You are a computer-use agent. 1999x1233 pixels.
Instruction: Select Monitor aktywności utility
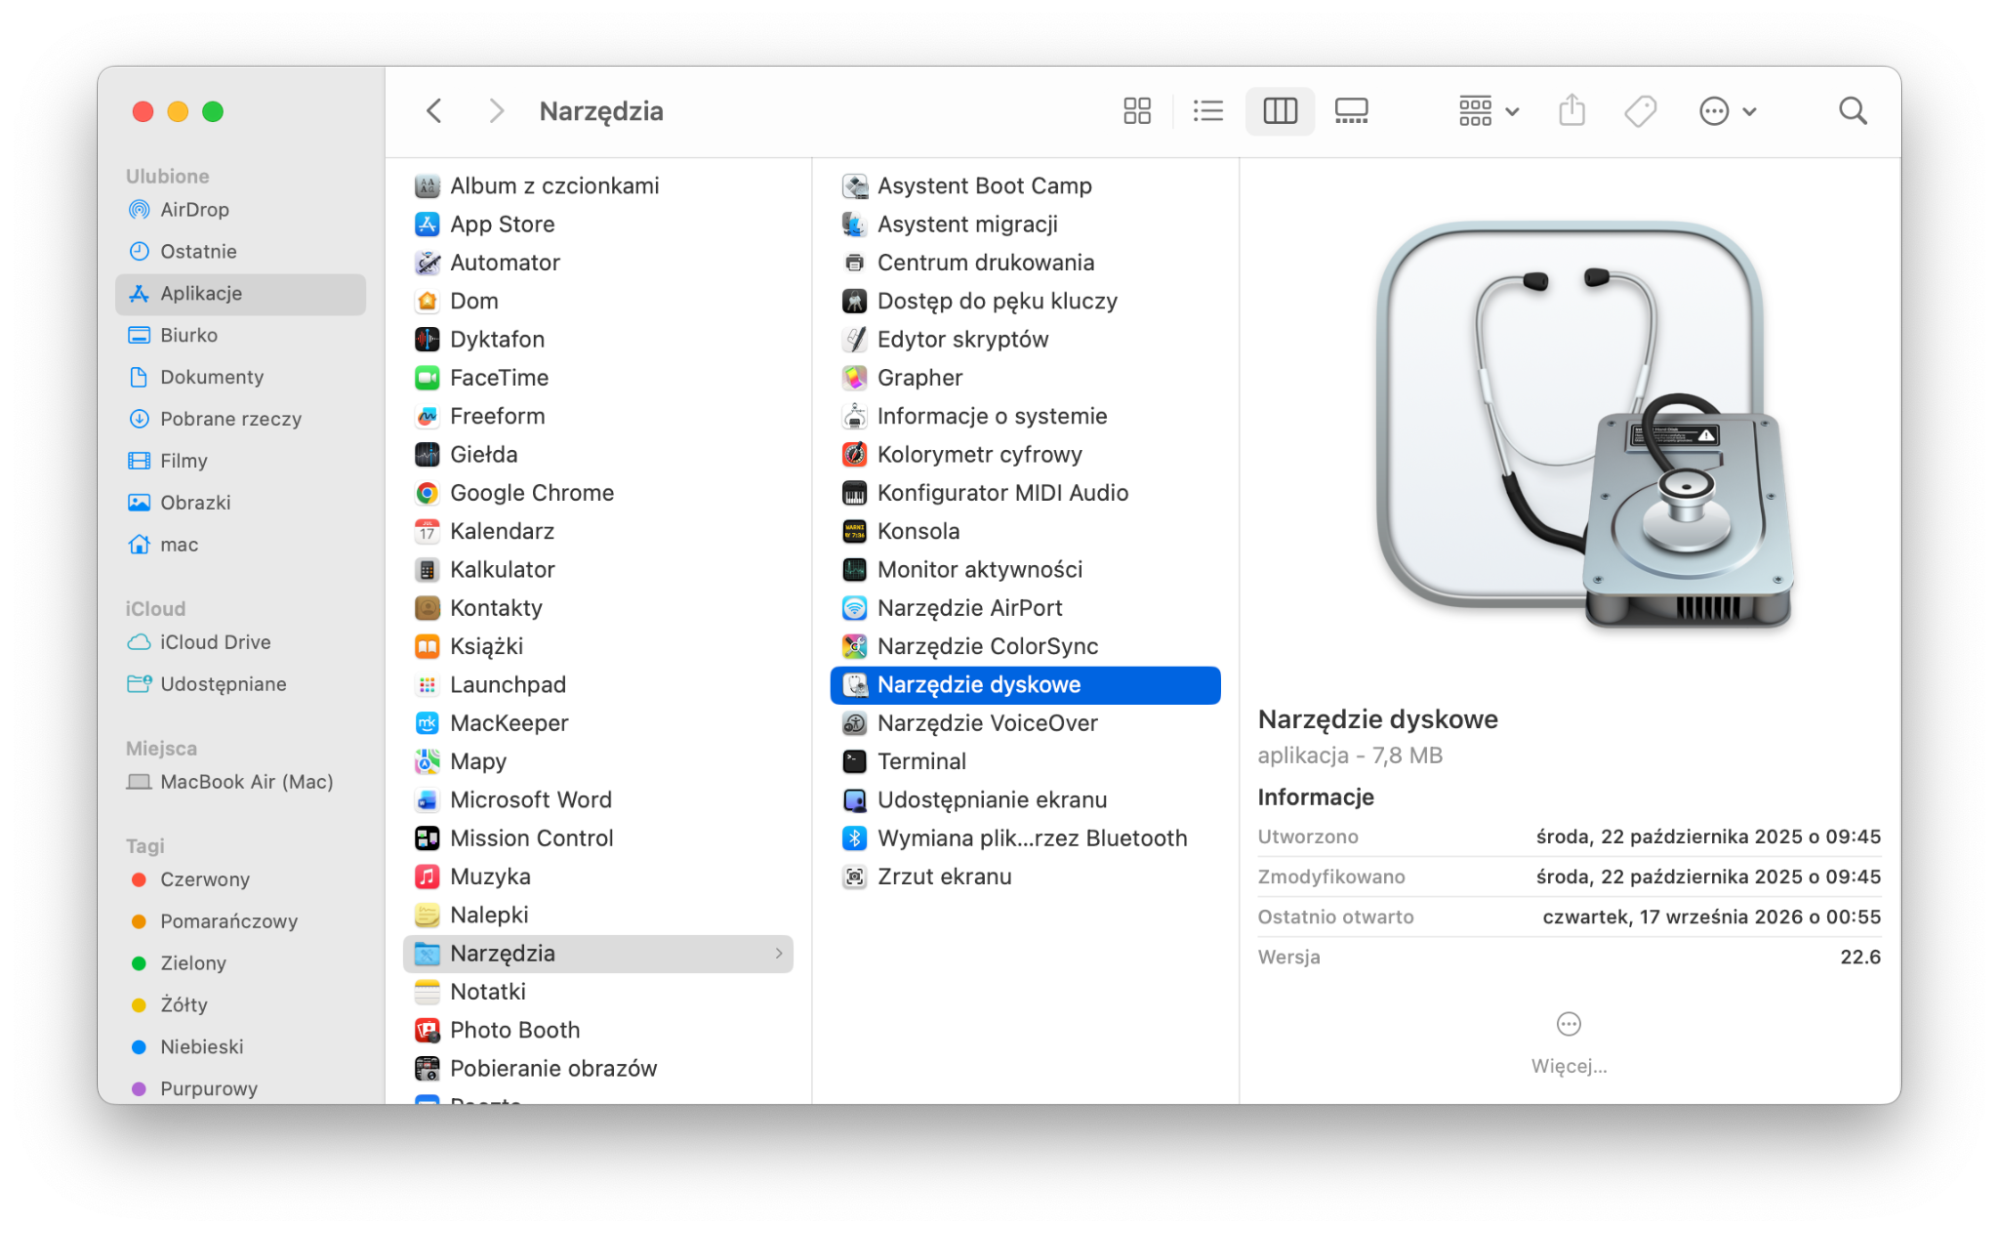point(1025,570)
